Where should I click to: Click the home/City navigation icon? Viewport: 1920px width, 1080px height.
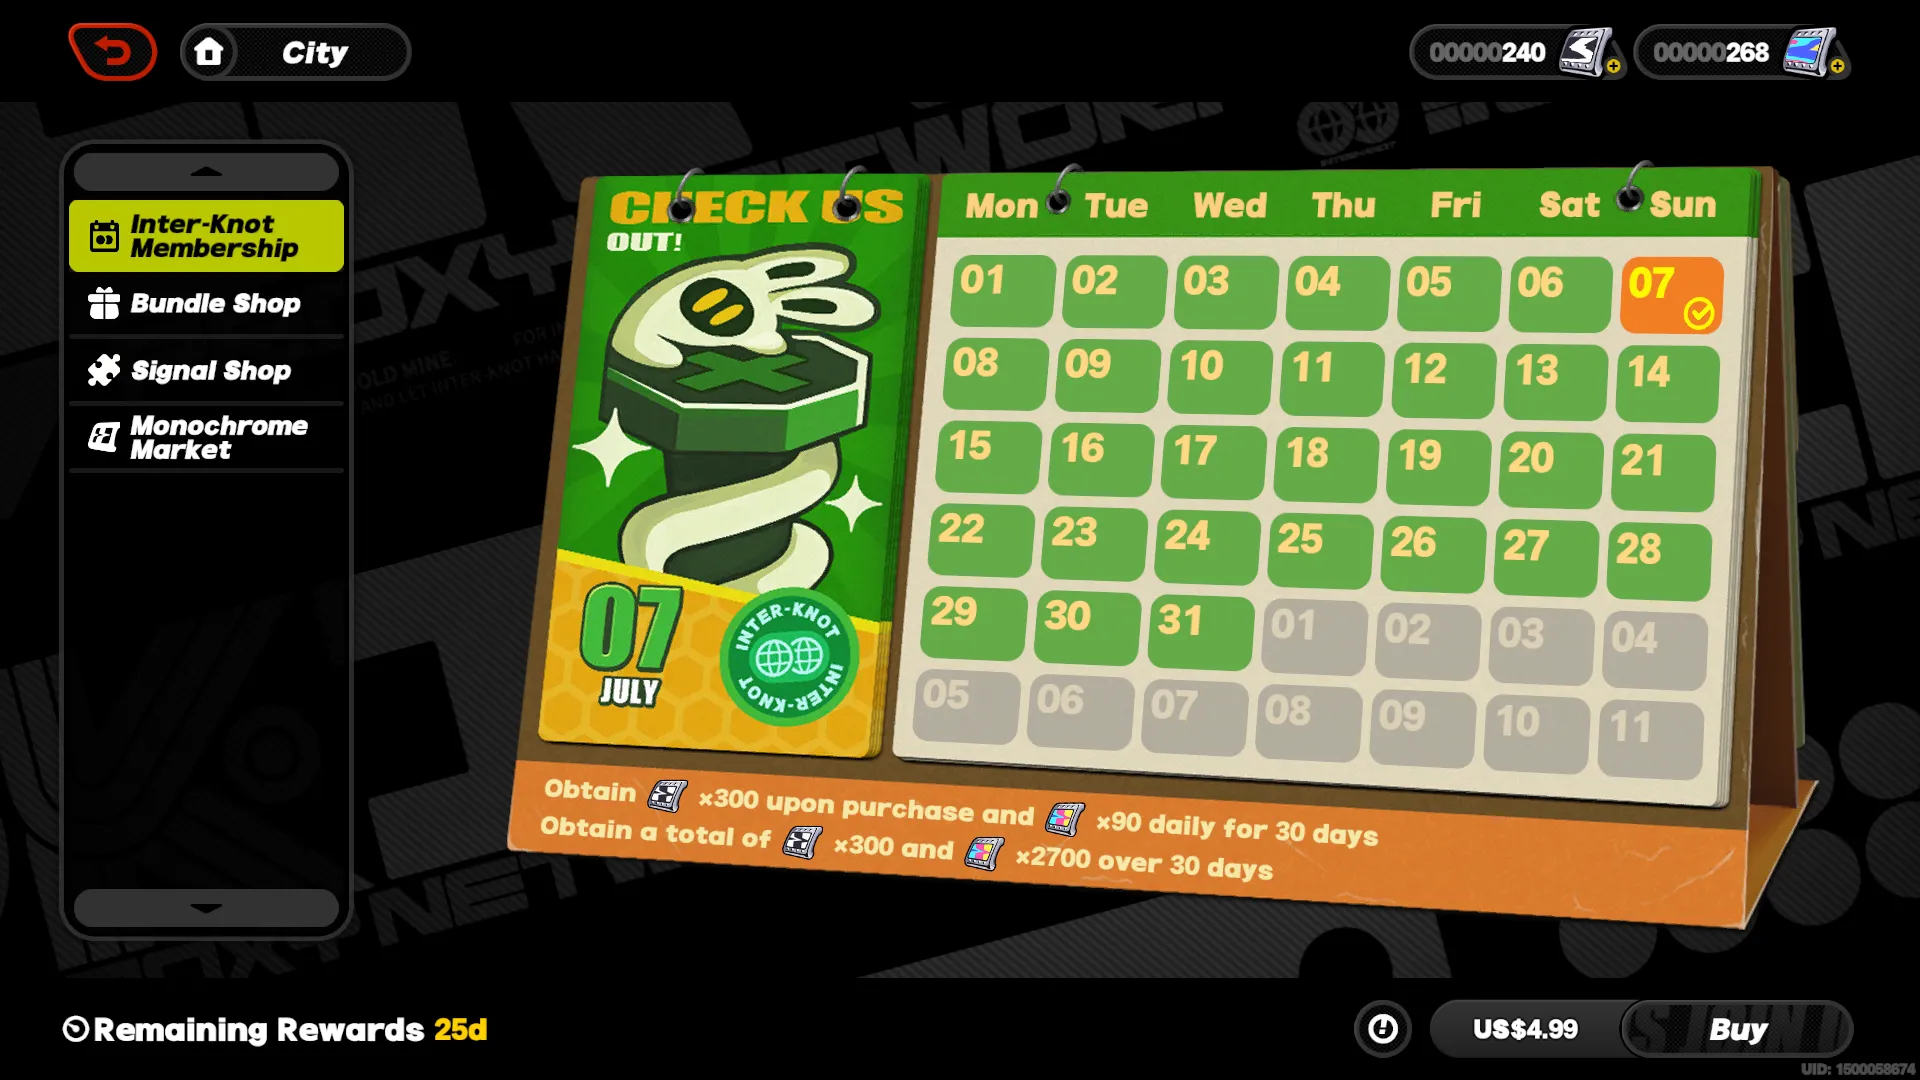pos(207,53)
